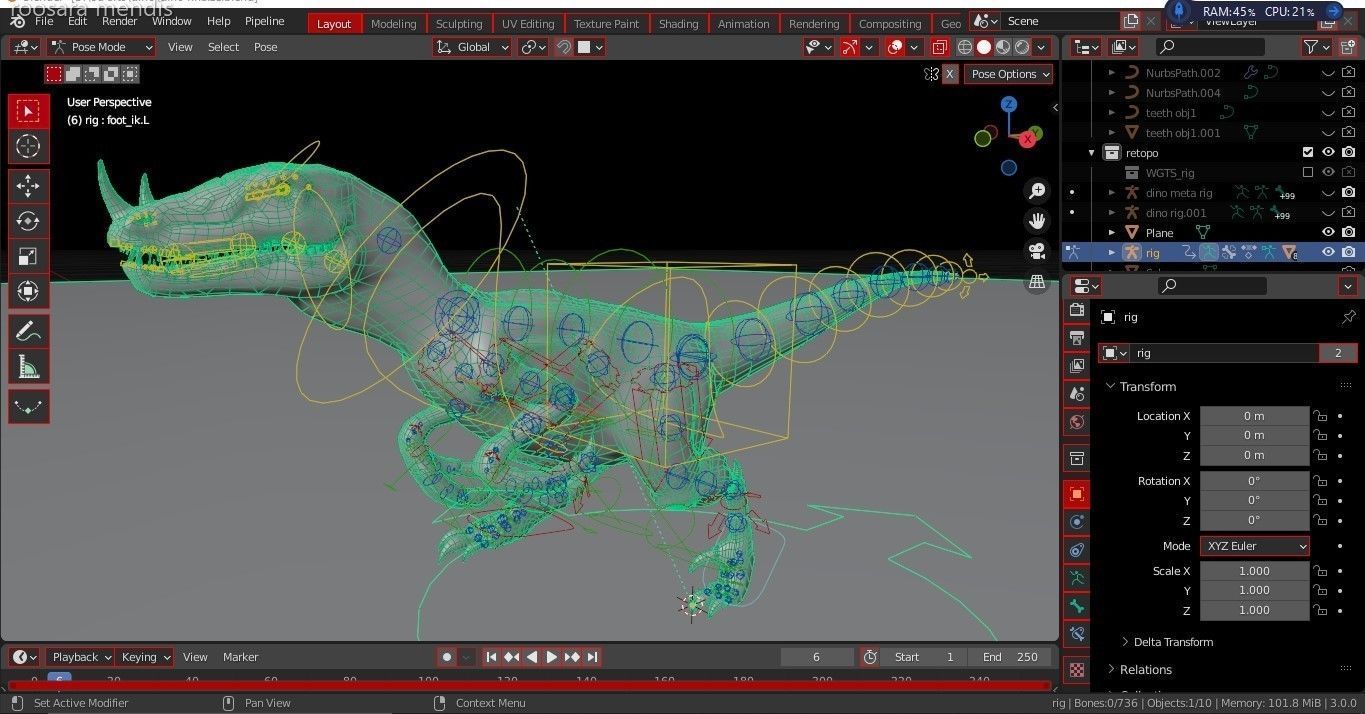Pick the Scale tool

coord(28,256)
